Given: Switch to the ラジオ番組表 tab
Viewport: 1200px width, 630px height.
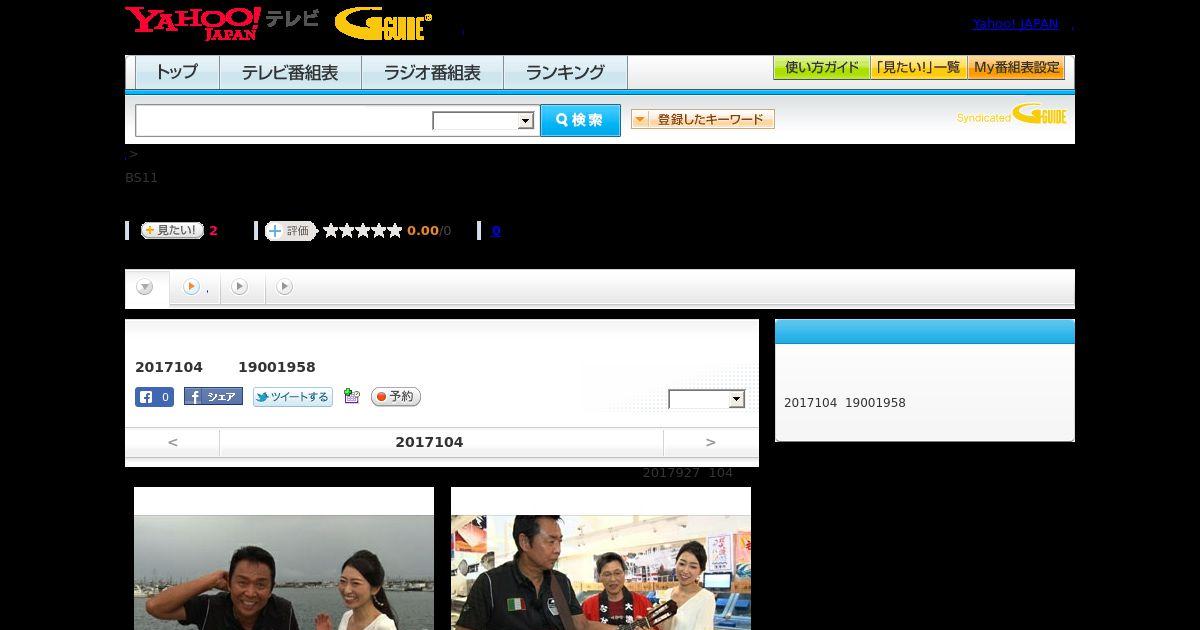Looking at the screenshot, I should (432, 72).
